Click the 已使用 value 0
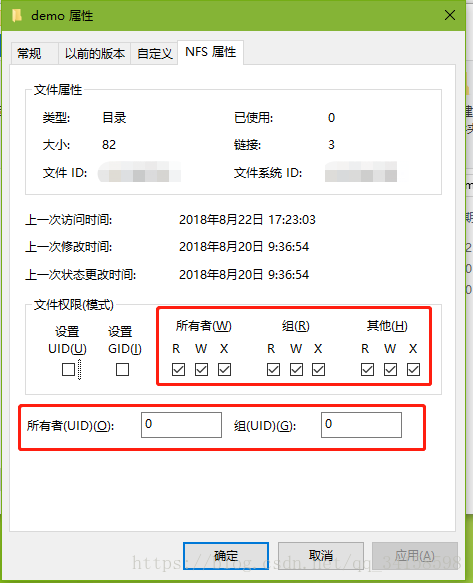473x583 pixels. (x=331, y=118)
